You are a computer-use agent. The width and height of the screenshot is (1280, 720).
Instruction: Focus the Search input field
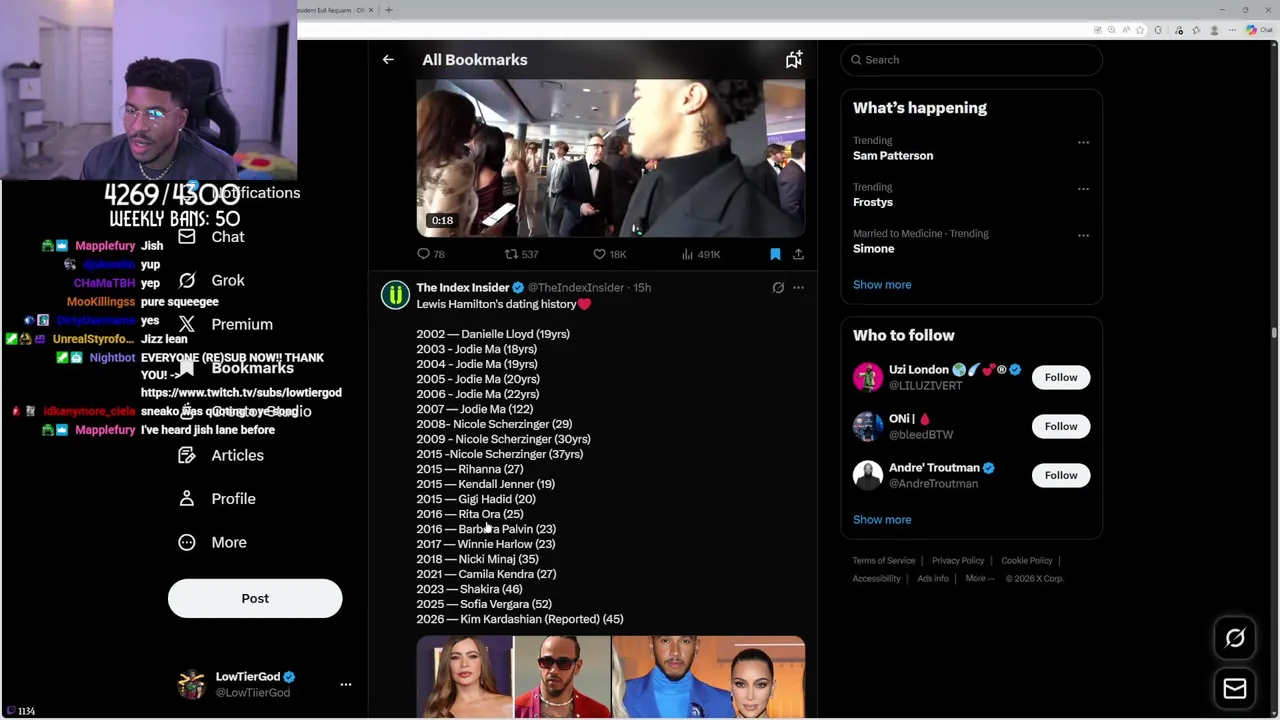972,60
